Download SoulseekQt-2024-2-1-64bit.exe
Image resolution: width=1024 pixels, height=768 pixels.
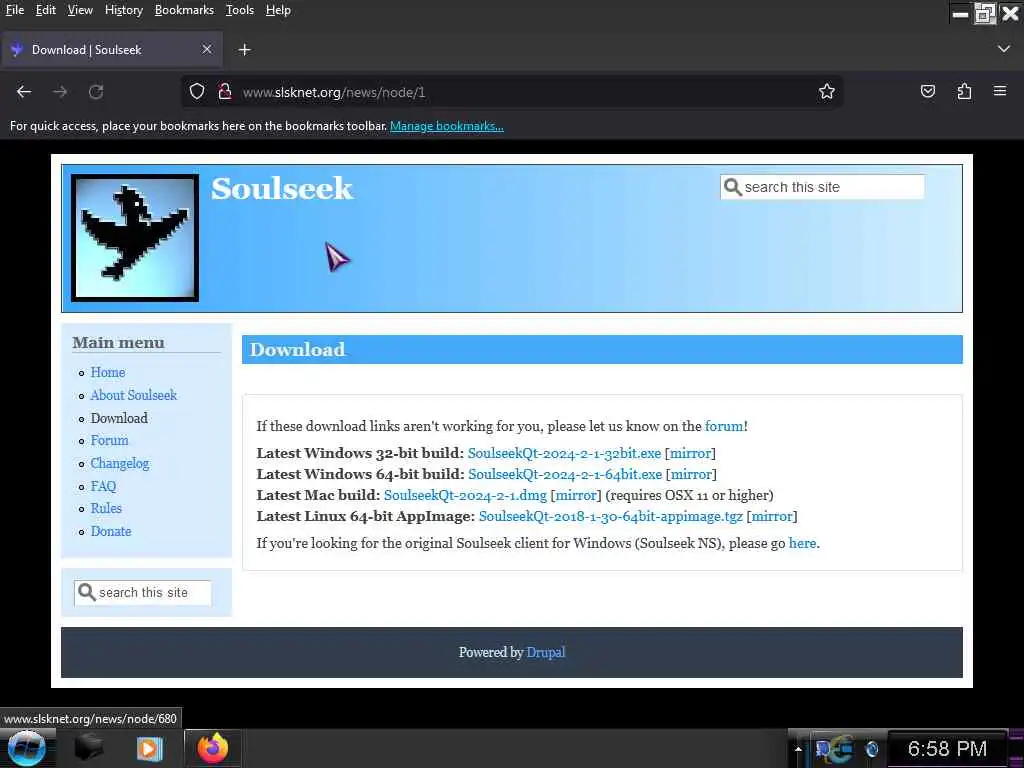pyautogui.click(x=565, y=474)
